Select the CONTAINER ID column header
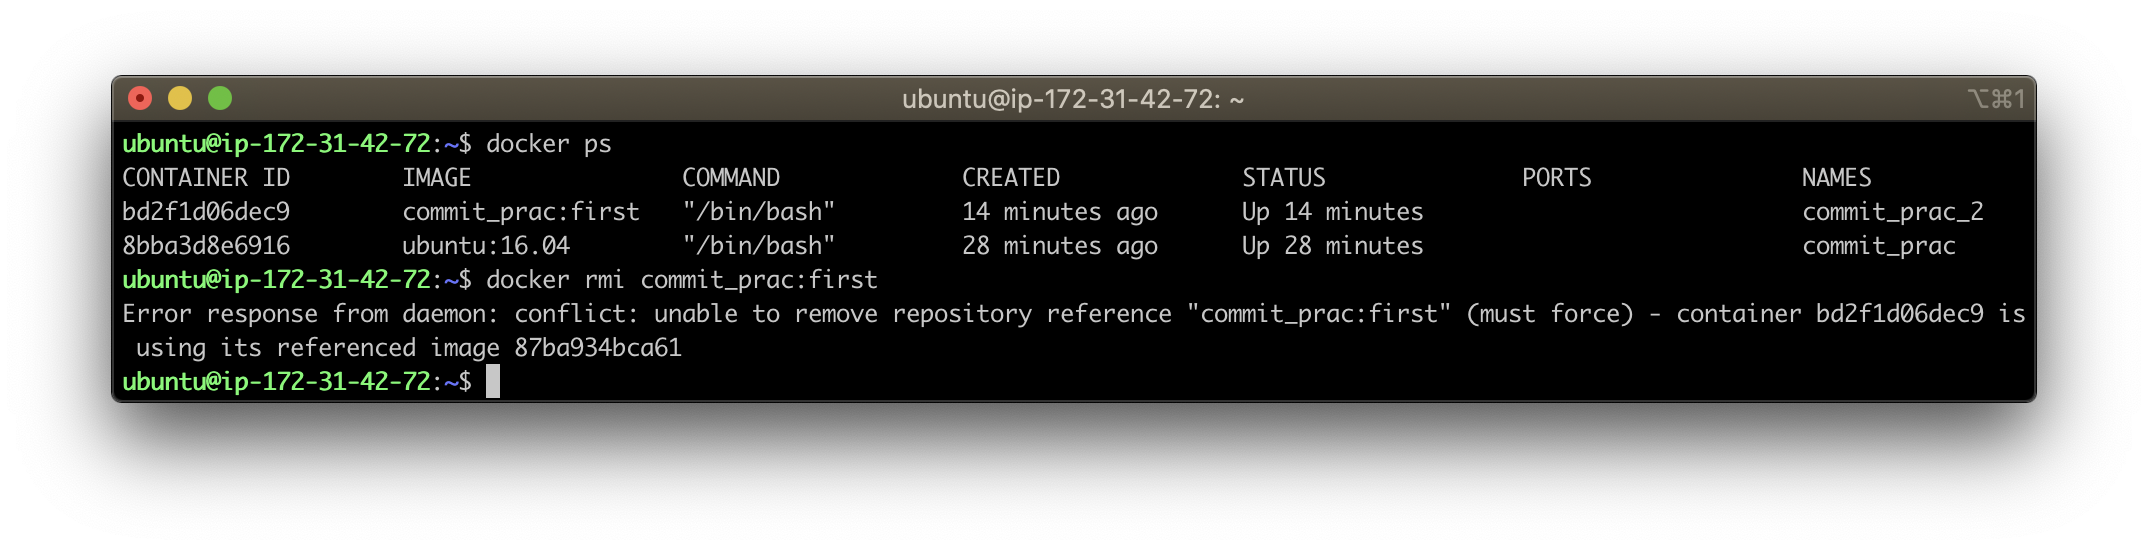The image size is (2148, 550). (206, 178)
